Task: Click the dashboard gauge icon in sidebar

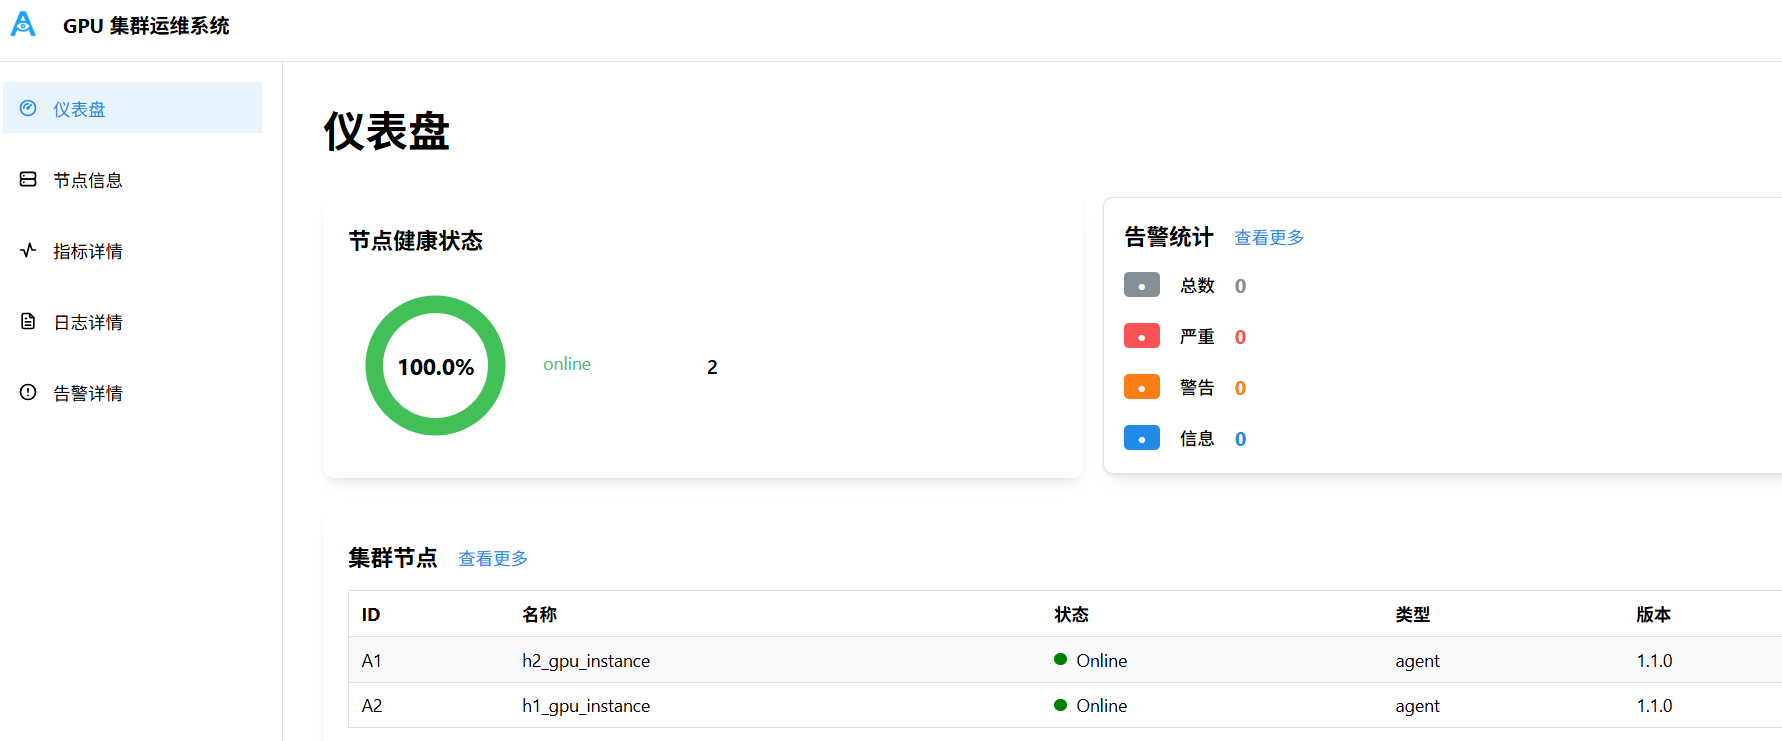Action: 28,108
